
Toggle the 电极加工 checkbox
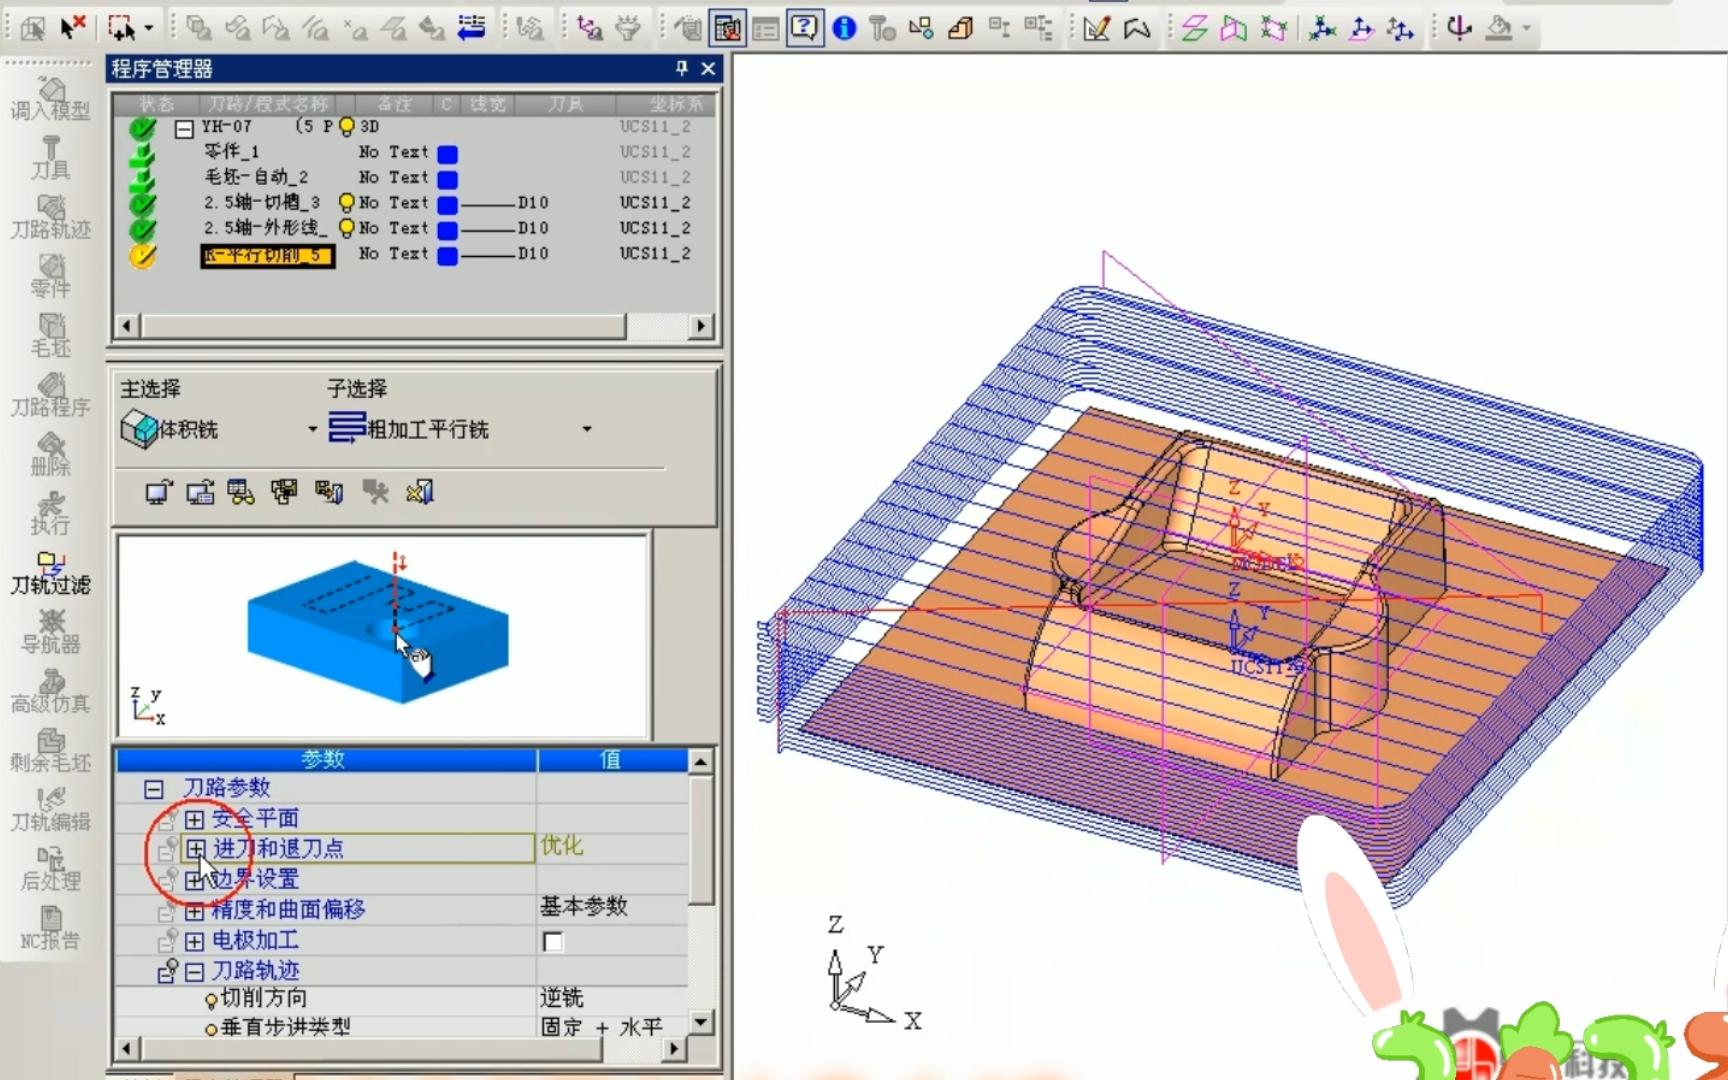click(x=552, y=941)
